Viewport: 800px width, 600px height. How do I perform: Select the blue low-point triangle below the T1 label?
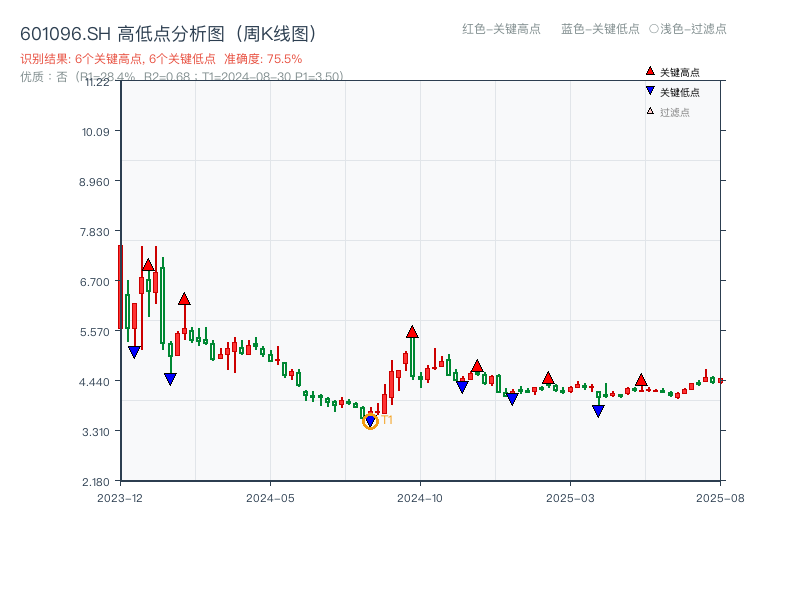coord(370,421)
